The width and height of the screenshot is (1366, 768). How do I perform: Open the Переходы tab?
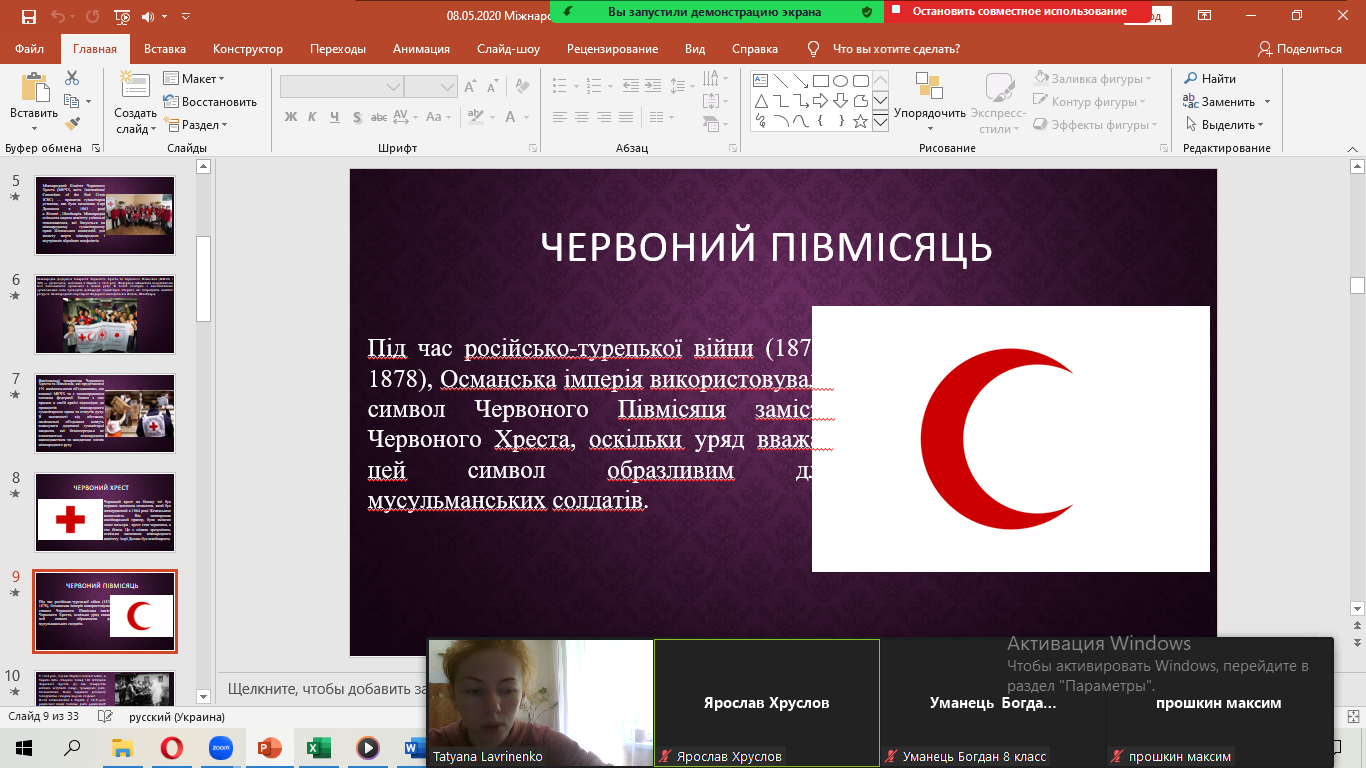pos(338,49)
